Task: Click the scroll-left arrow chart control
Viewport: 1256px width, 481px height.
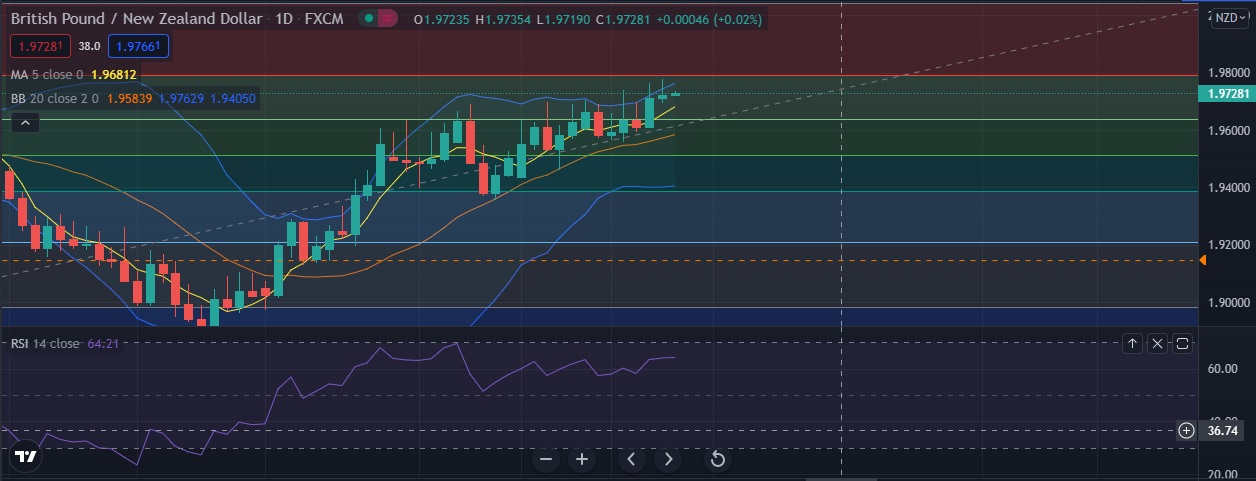Action: tap(631, 460)
